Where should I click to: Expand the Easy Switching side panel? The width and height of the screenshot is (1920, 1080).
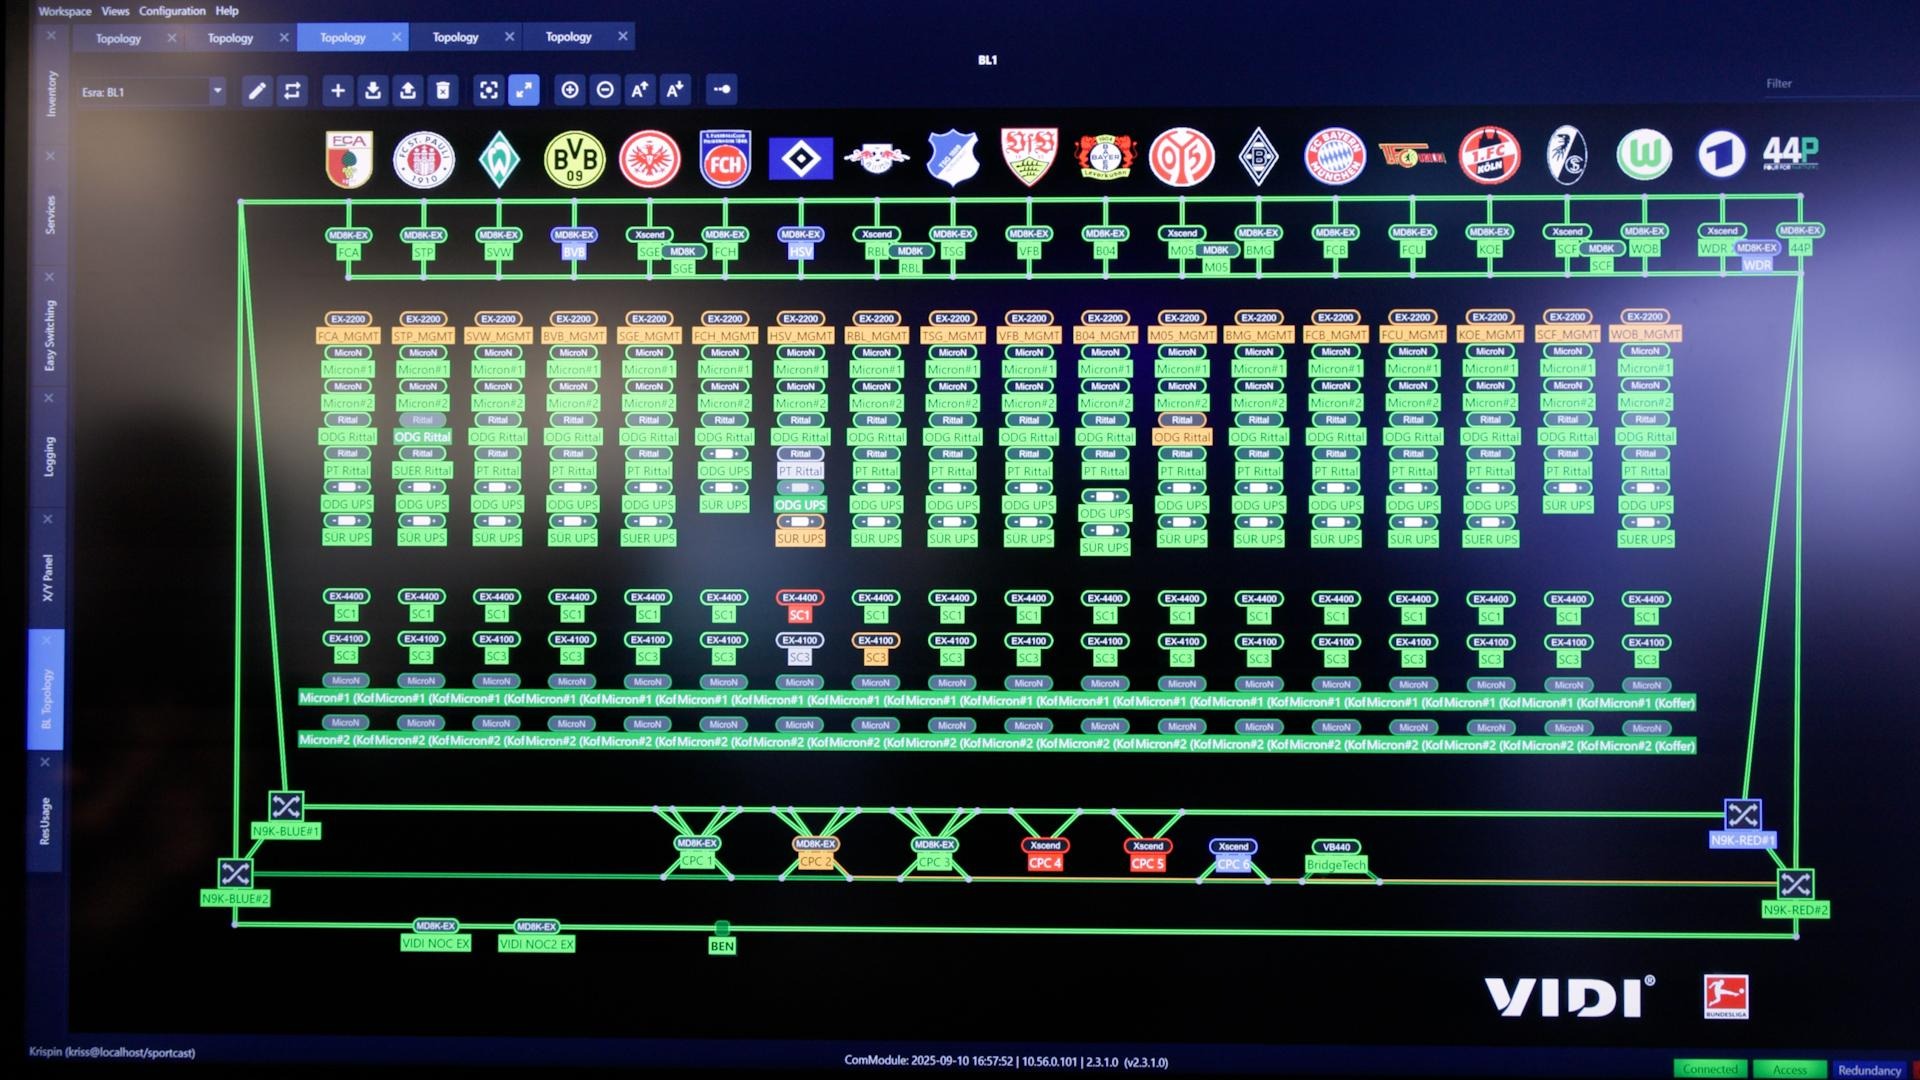(50, 336)
